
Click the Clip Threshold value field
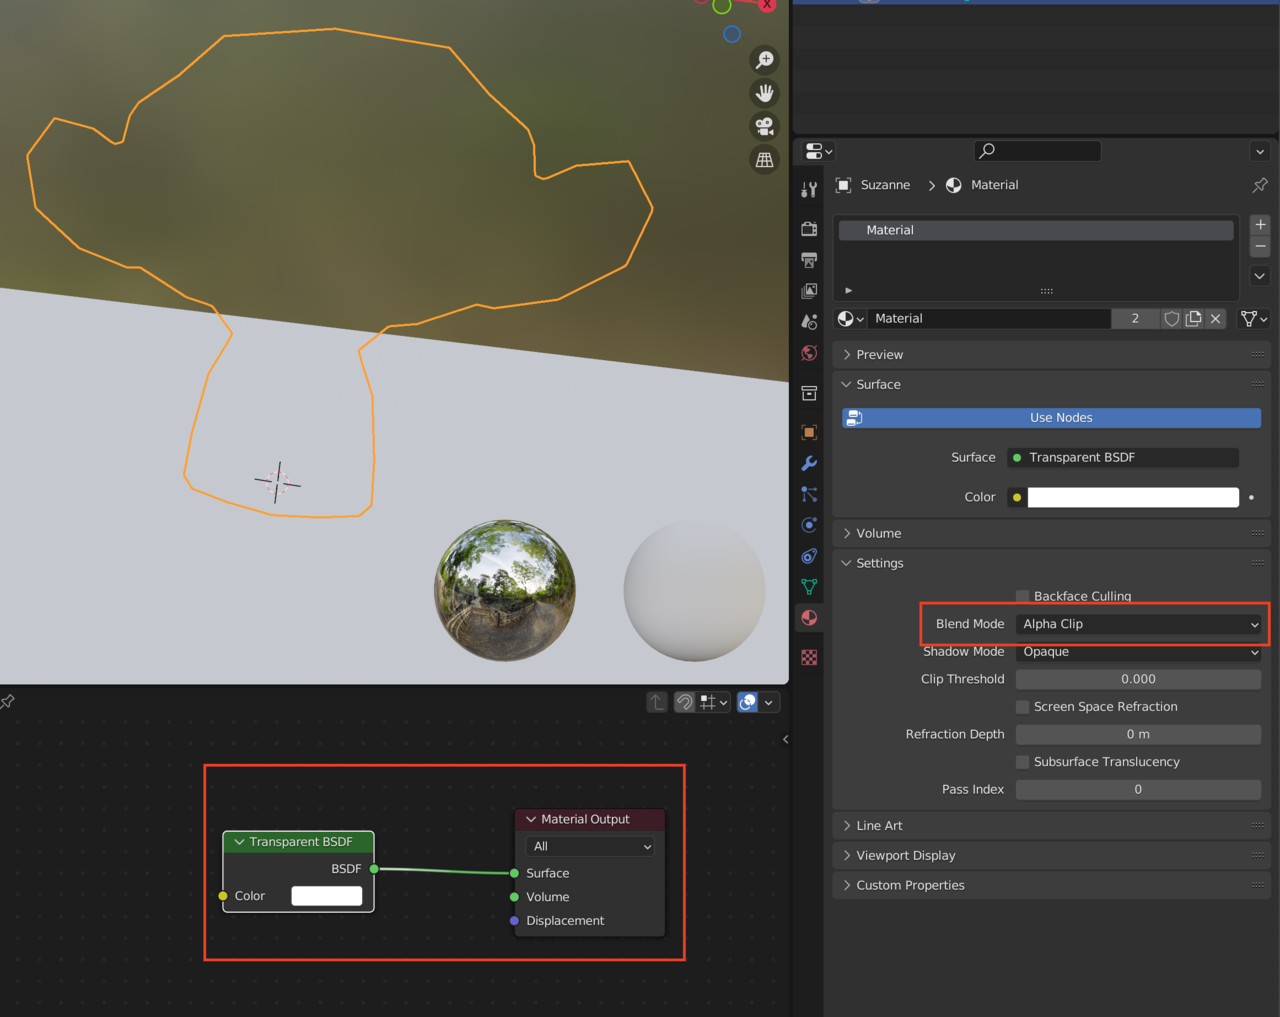click(x=1138, y=679)
